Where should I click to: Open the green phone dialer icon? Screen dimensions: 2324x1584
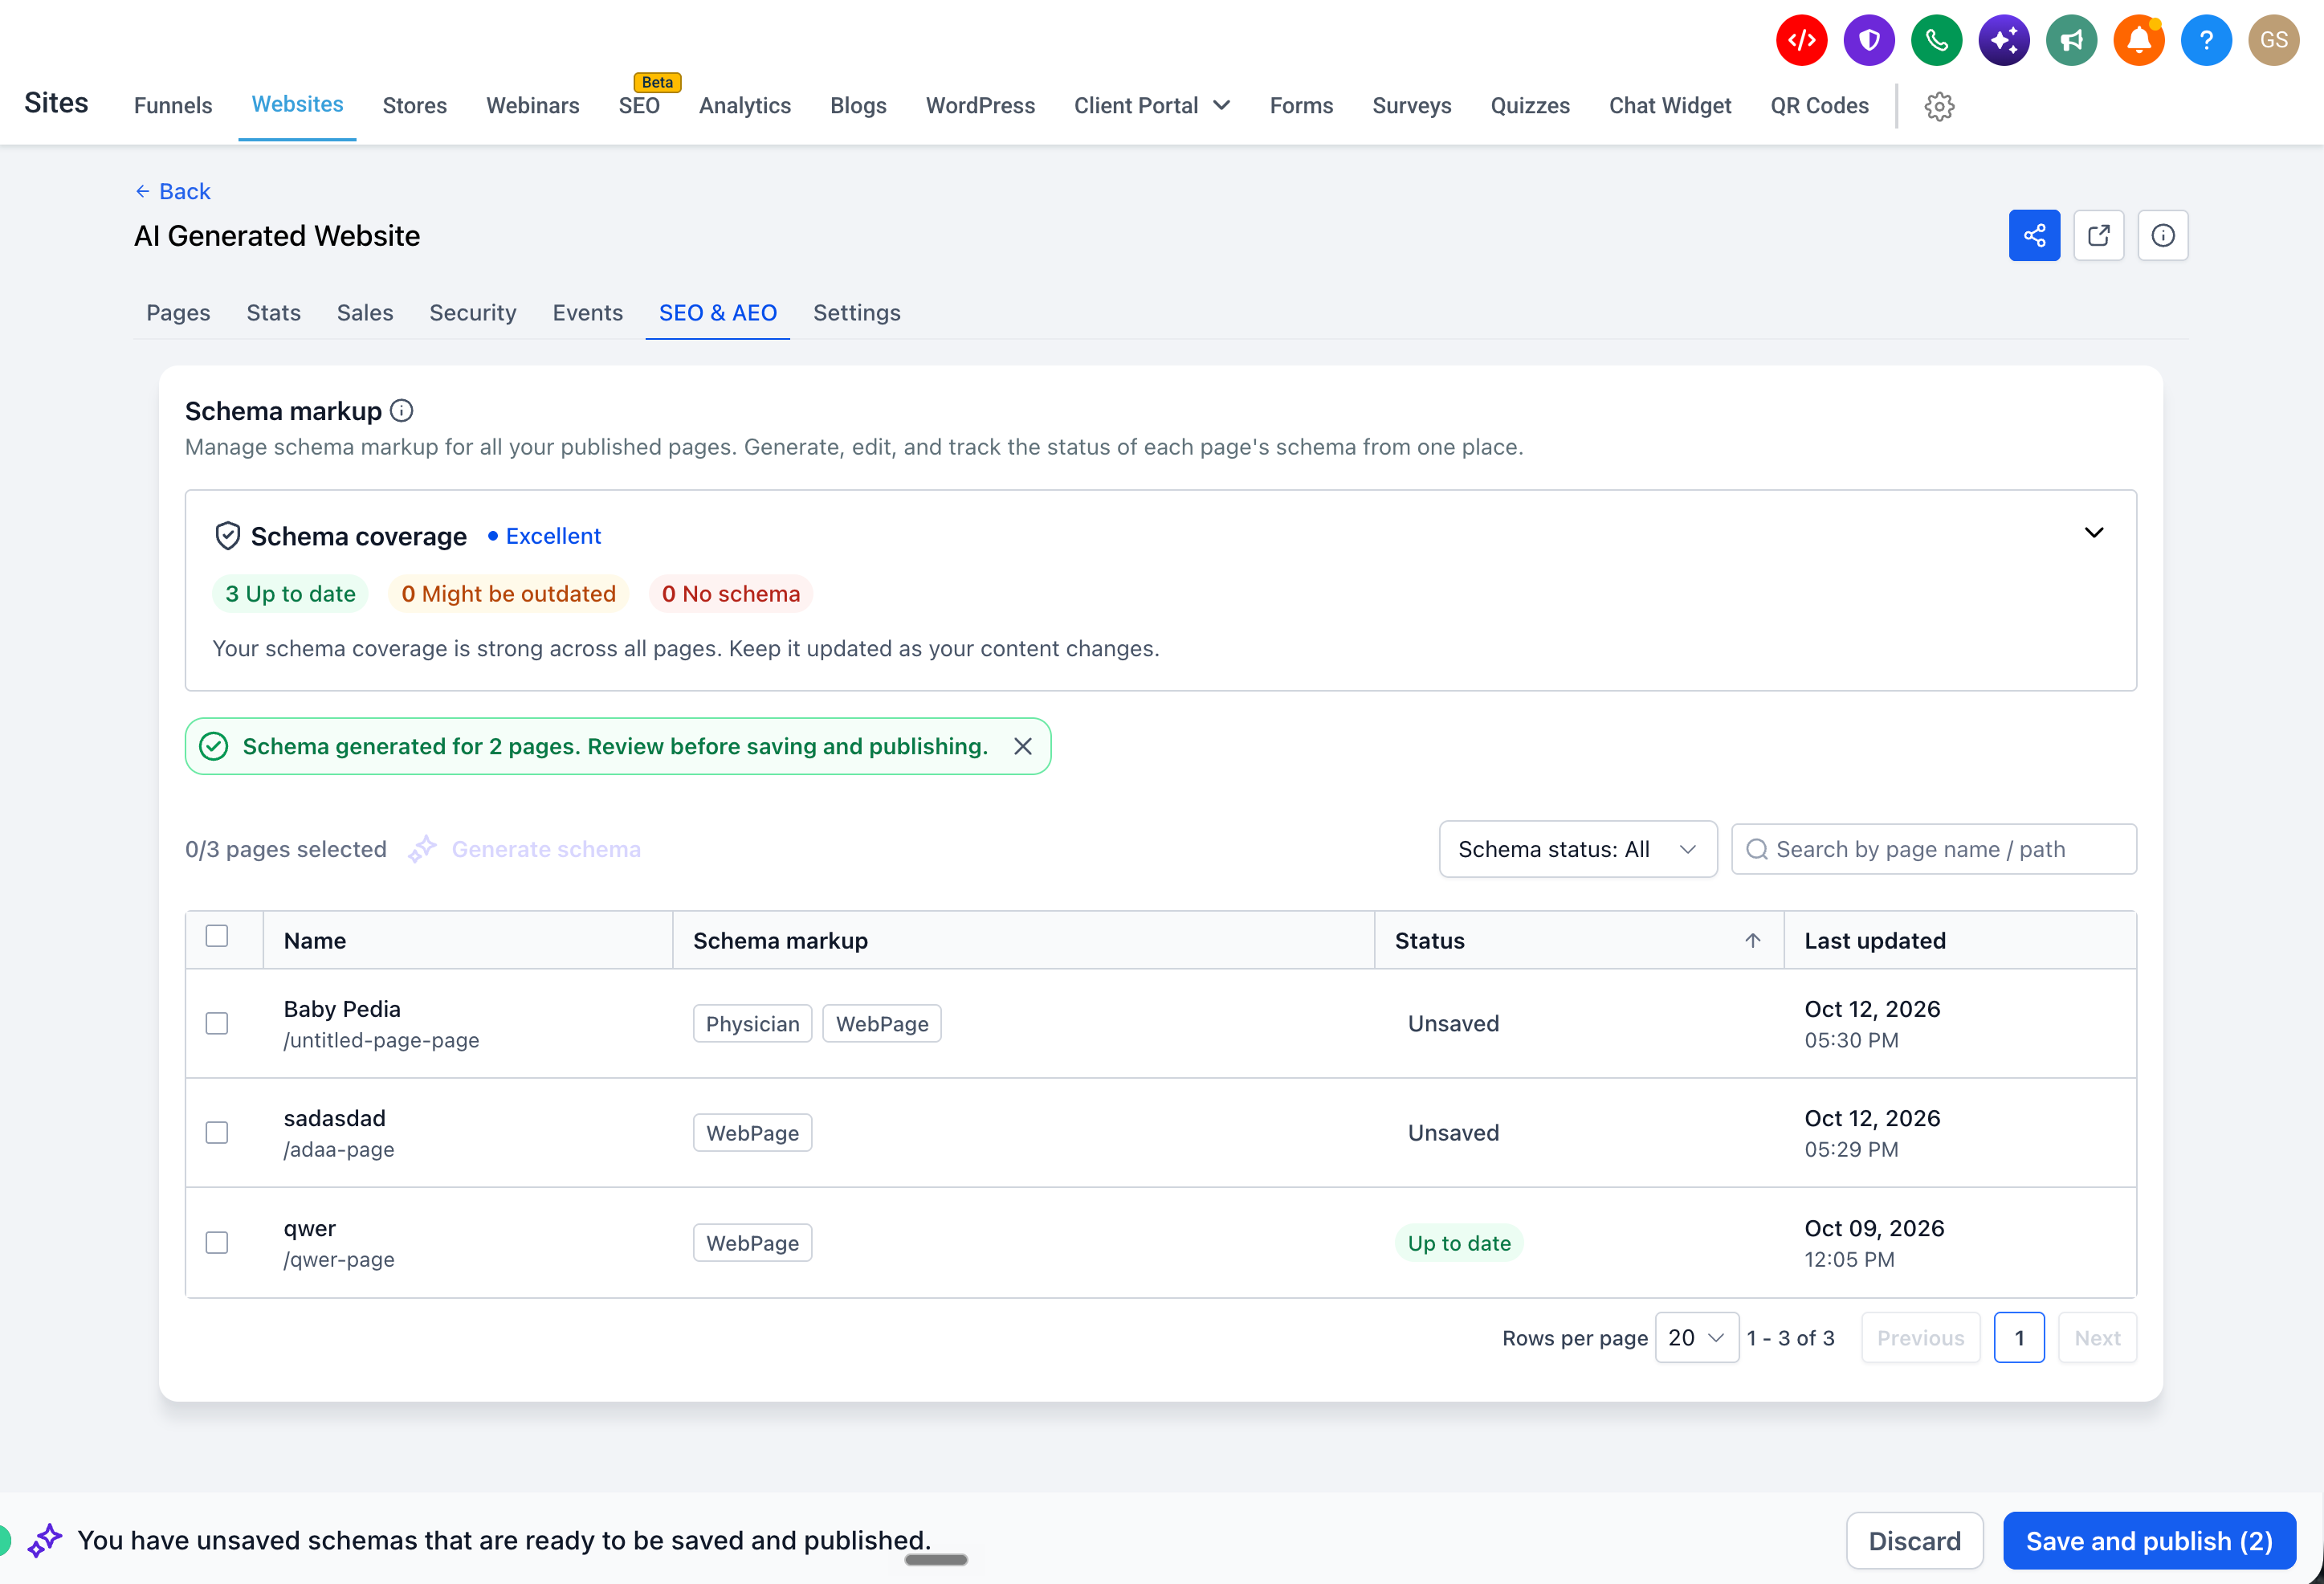point(1936,40)
